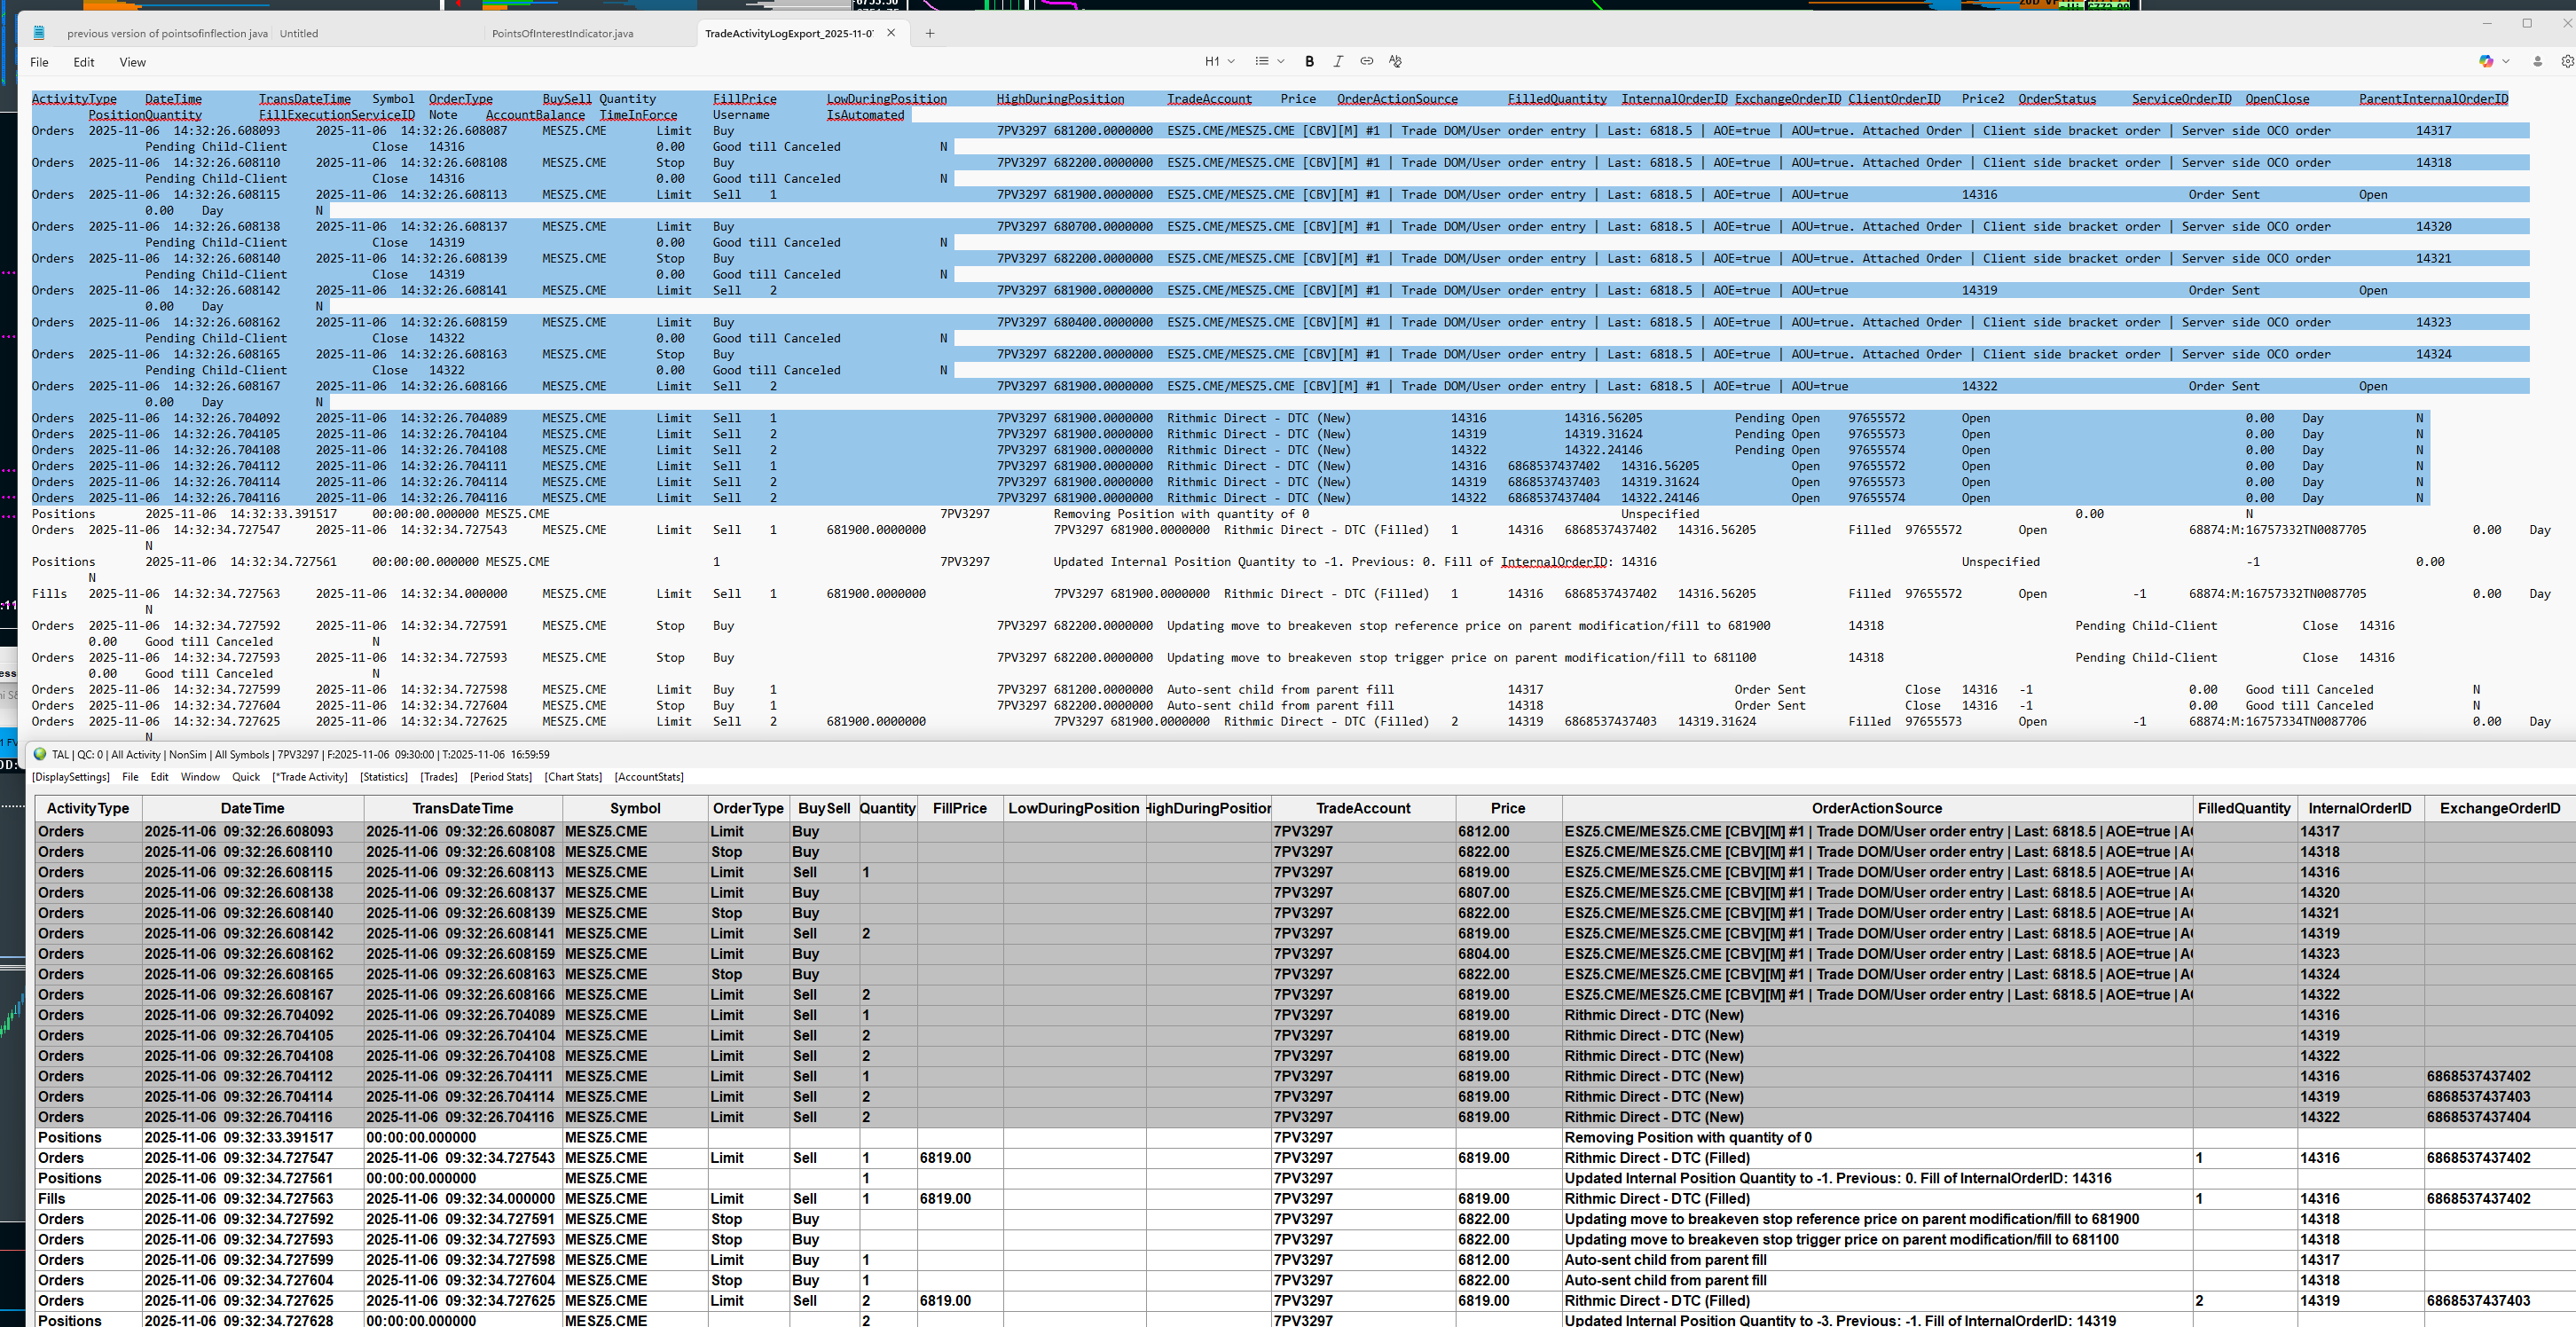Click the account profile icon

point(2537,61)
